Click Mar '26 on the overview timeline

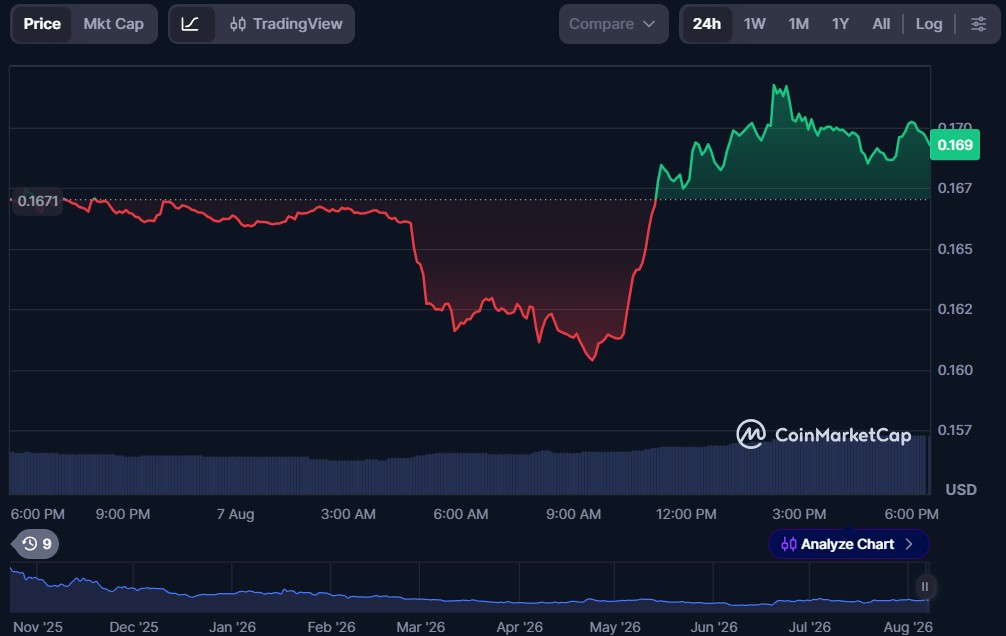coord(420,627)
